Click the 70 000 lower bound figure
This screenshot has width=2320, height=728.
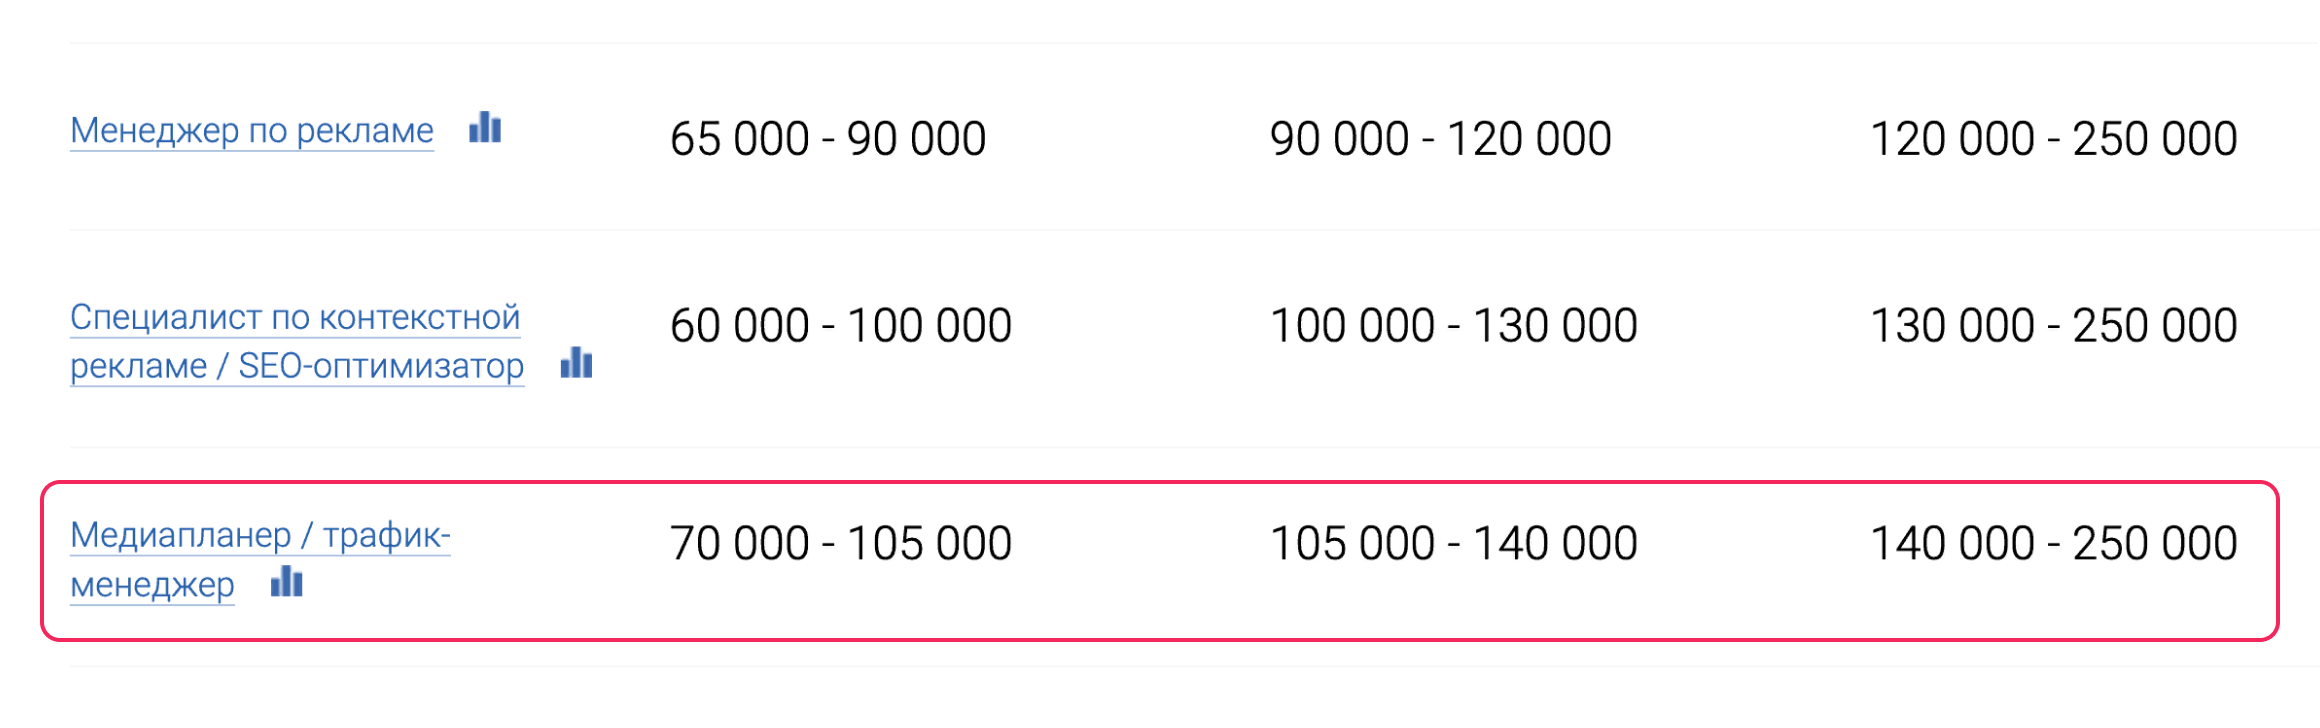coord(740,544)
